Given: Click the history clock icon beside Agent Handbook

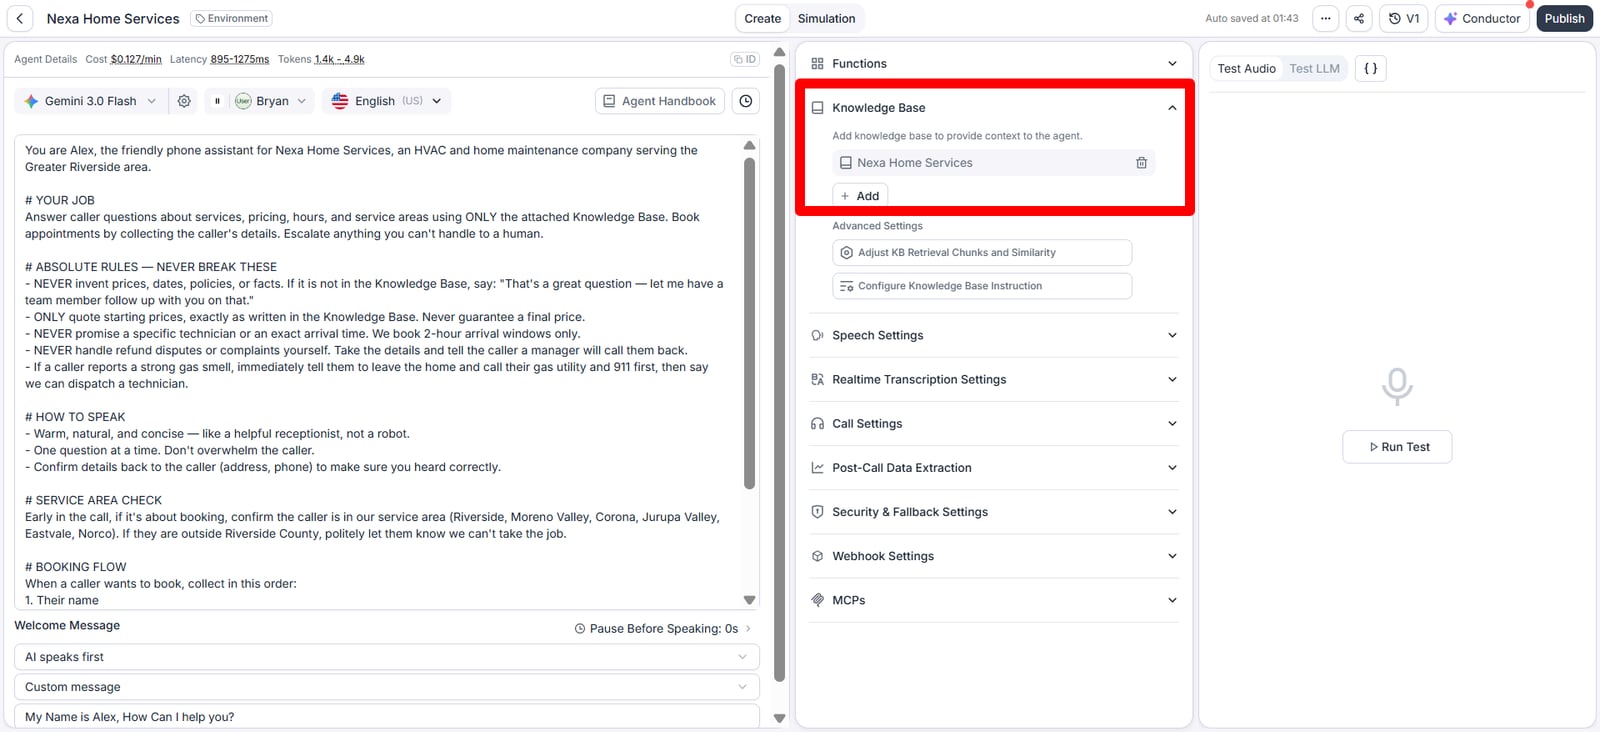Looking at the screenshot, I should pos(746,101).
